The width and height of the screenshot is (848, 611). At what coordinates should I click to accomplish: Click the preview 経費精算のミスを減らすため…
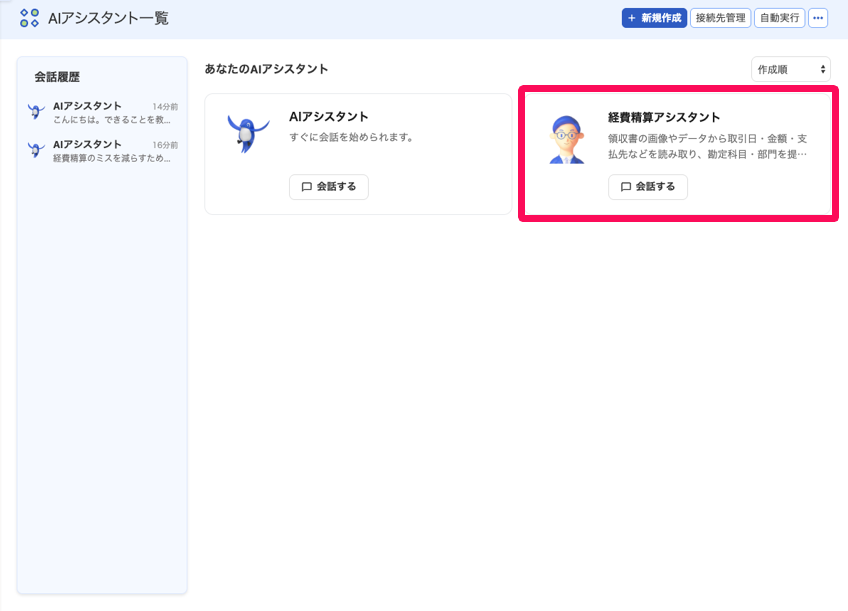tap(112, 158)
